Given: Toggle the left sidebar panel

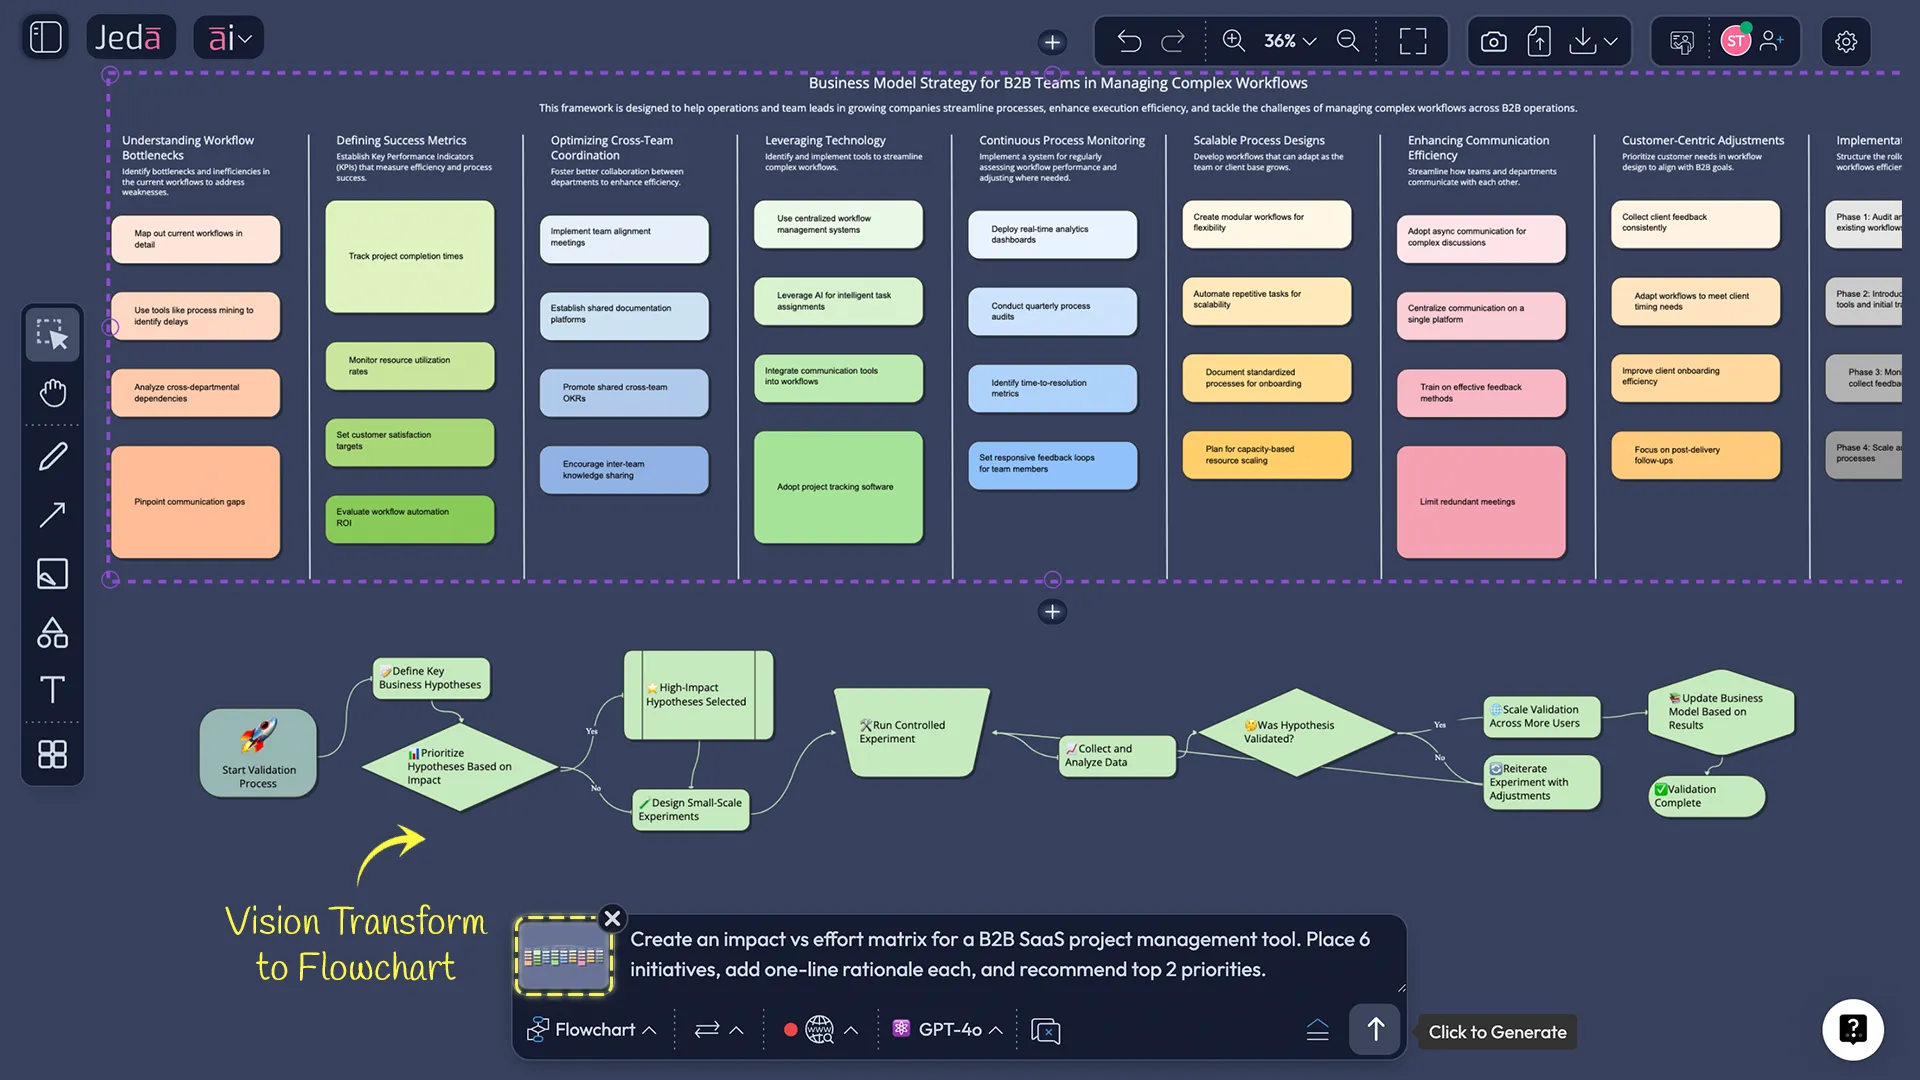Looking at the screenshot, I should [x=45, y=36].
